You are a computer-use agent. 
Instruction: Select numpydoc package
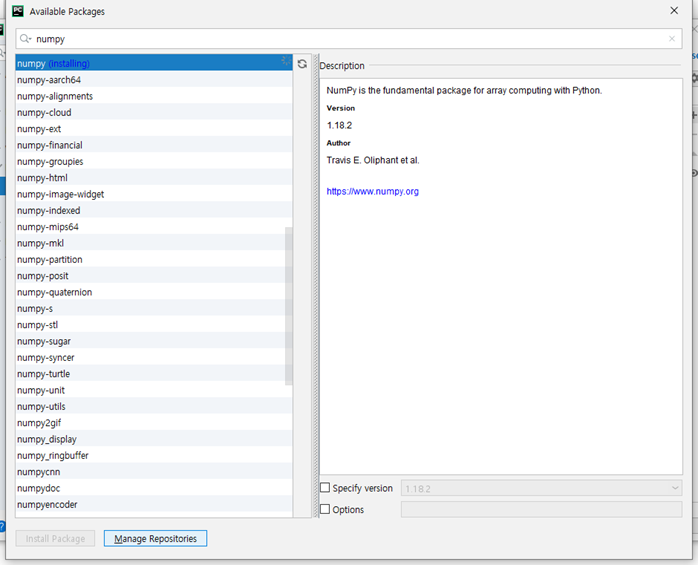(154, 488)
